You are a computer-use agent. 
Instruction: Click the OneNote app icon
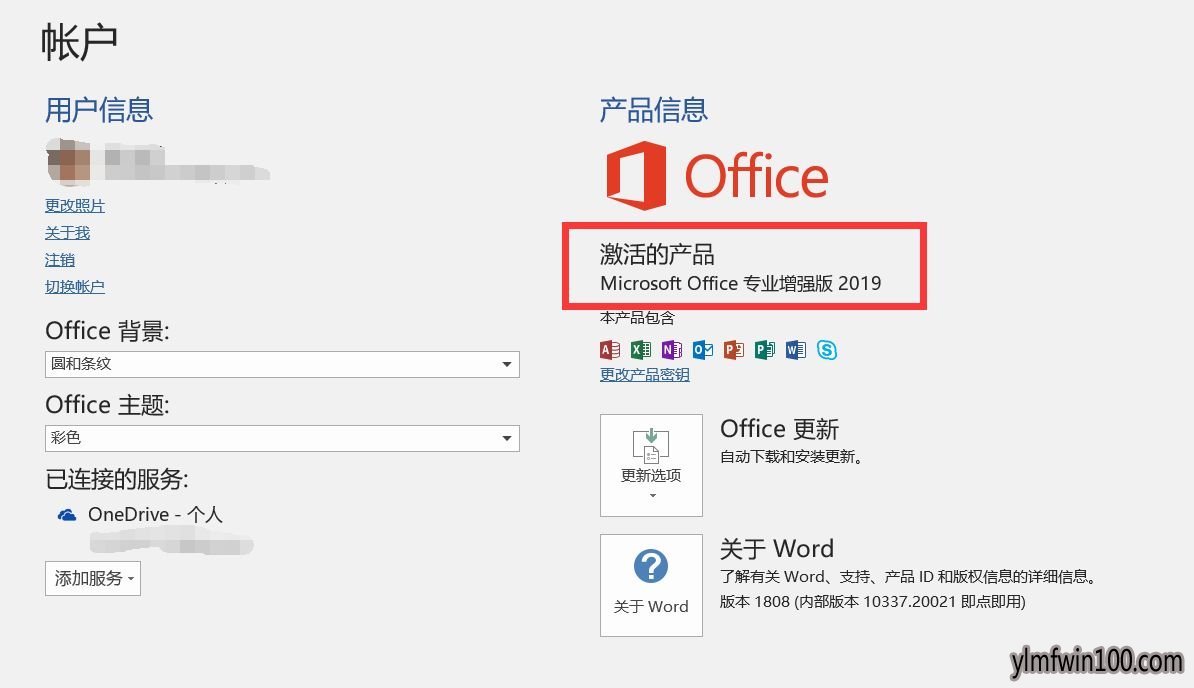click(672, 349)
